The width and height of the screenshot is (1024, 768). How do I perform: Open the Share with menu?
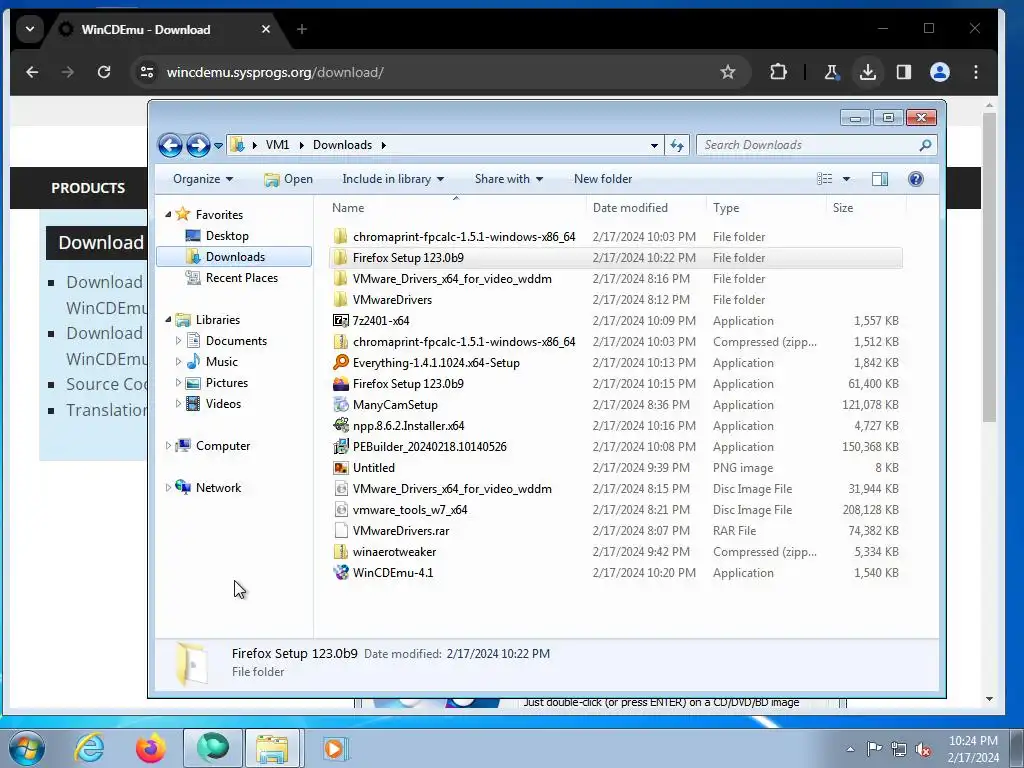point(509,179)
